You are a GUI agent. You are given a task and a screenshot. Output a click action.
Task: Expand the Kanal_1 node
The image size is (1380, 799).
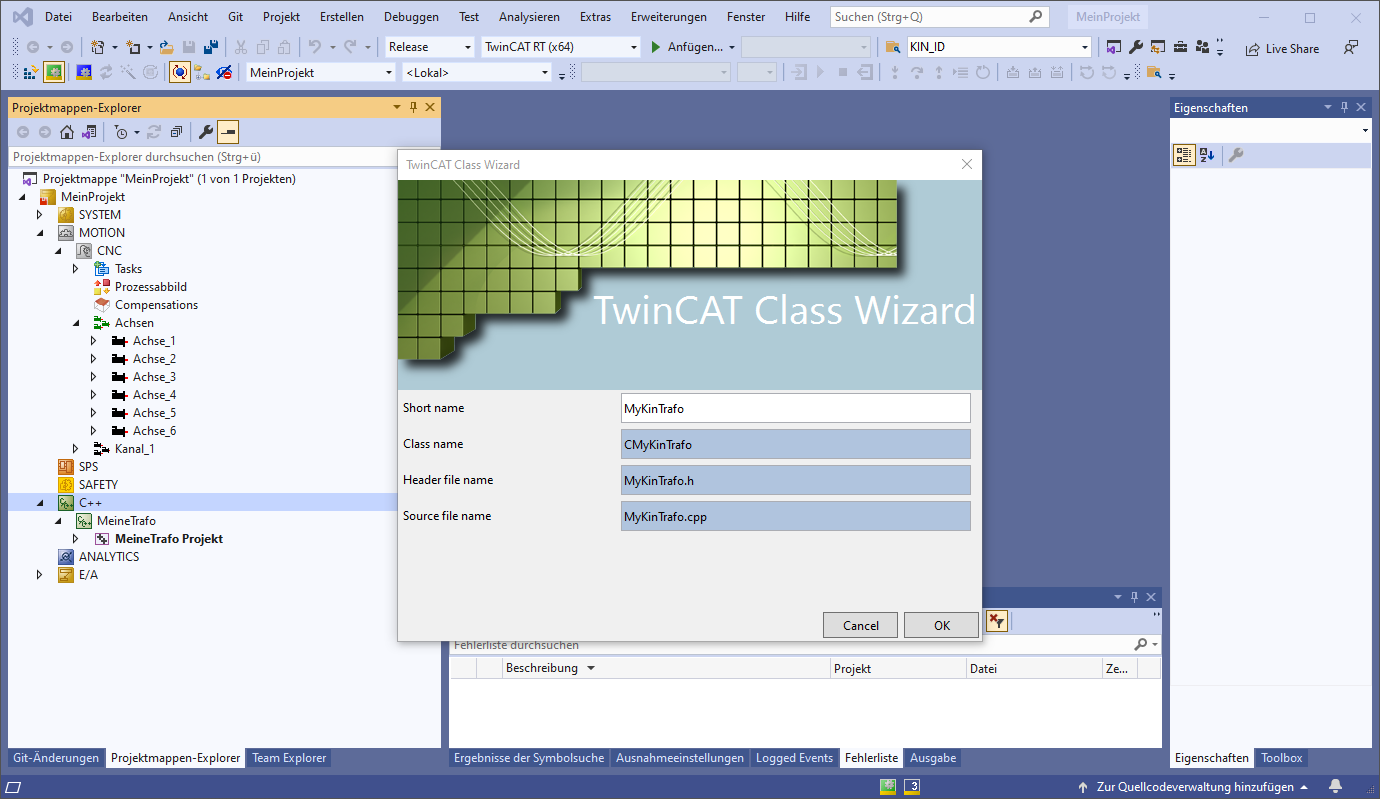(76, 449)
